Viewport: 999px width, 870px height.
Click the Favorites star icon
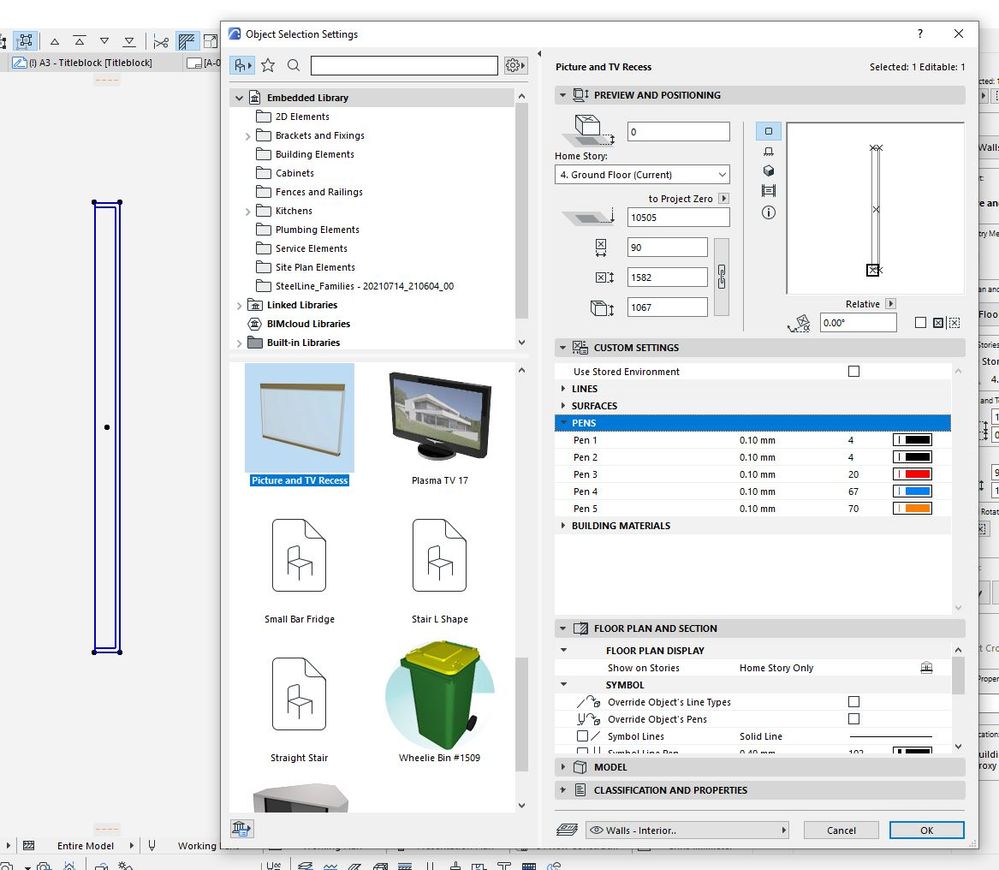coord(268,65)
